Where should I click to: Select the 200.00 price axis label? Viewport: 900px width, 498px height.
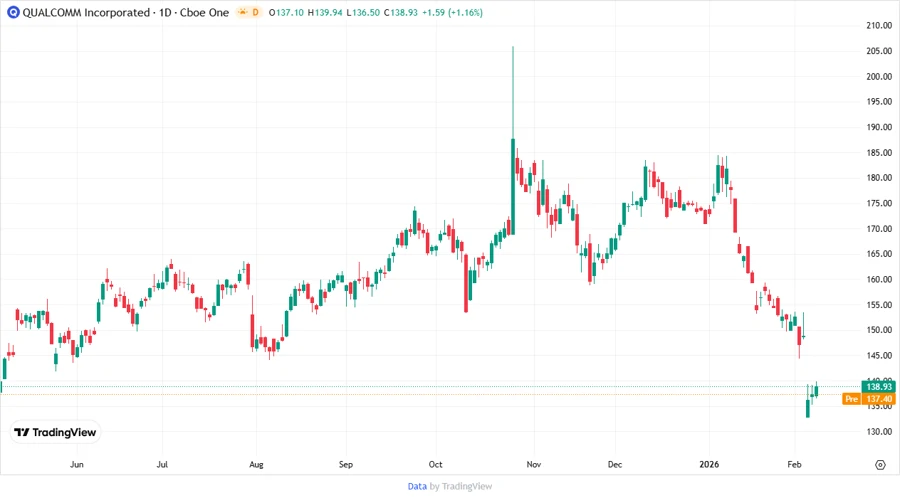click(879, 76)
